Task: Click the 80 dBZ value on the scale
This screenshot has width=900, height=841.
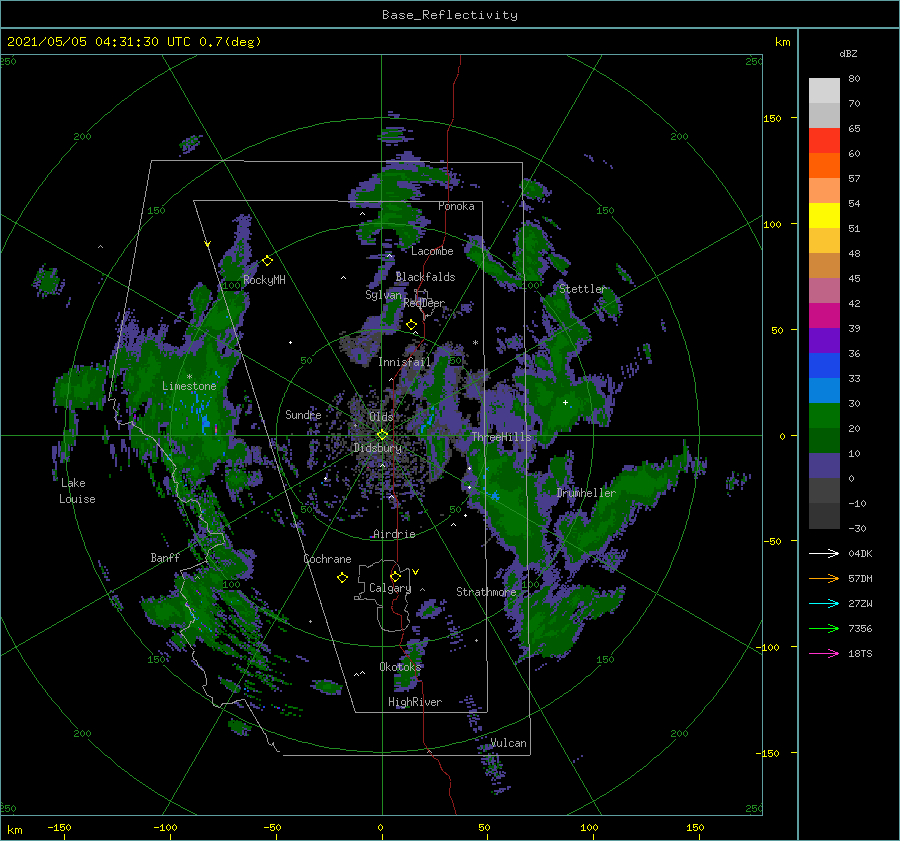Action: (854, 78)
